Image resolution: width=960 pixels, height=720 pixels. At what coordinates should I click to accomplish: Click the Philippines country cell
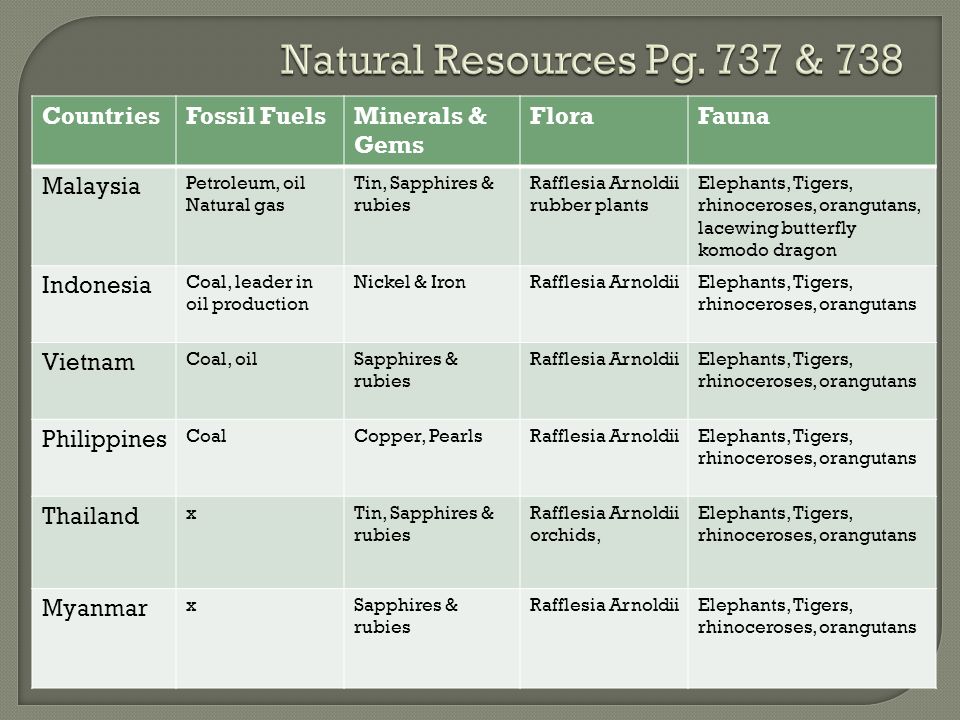103,458
